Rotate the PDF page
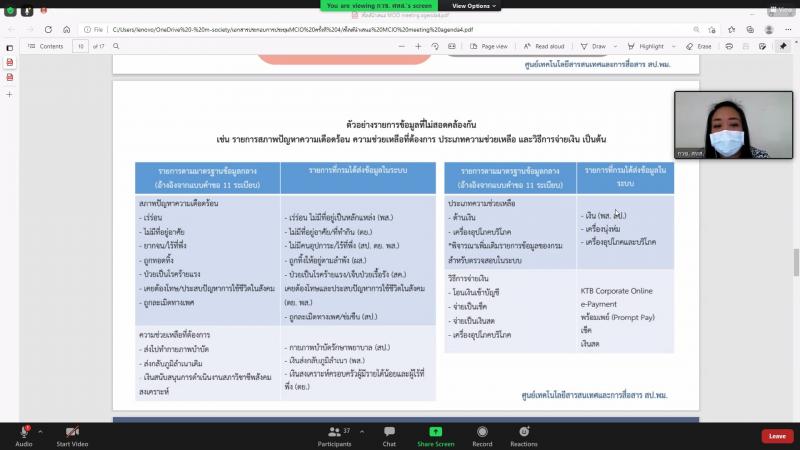The image size is (800, 450). (435, 46)
